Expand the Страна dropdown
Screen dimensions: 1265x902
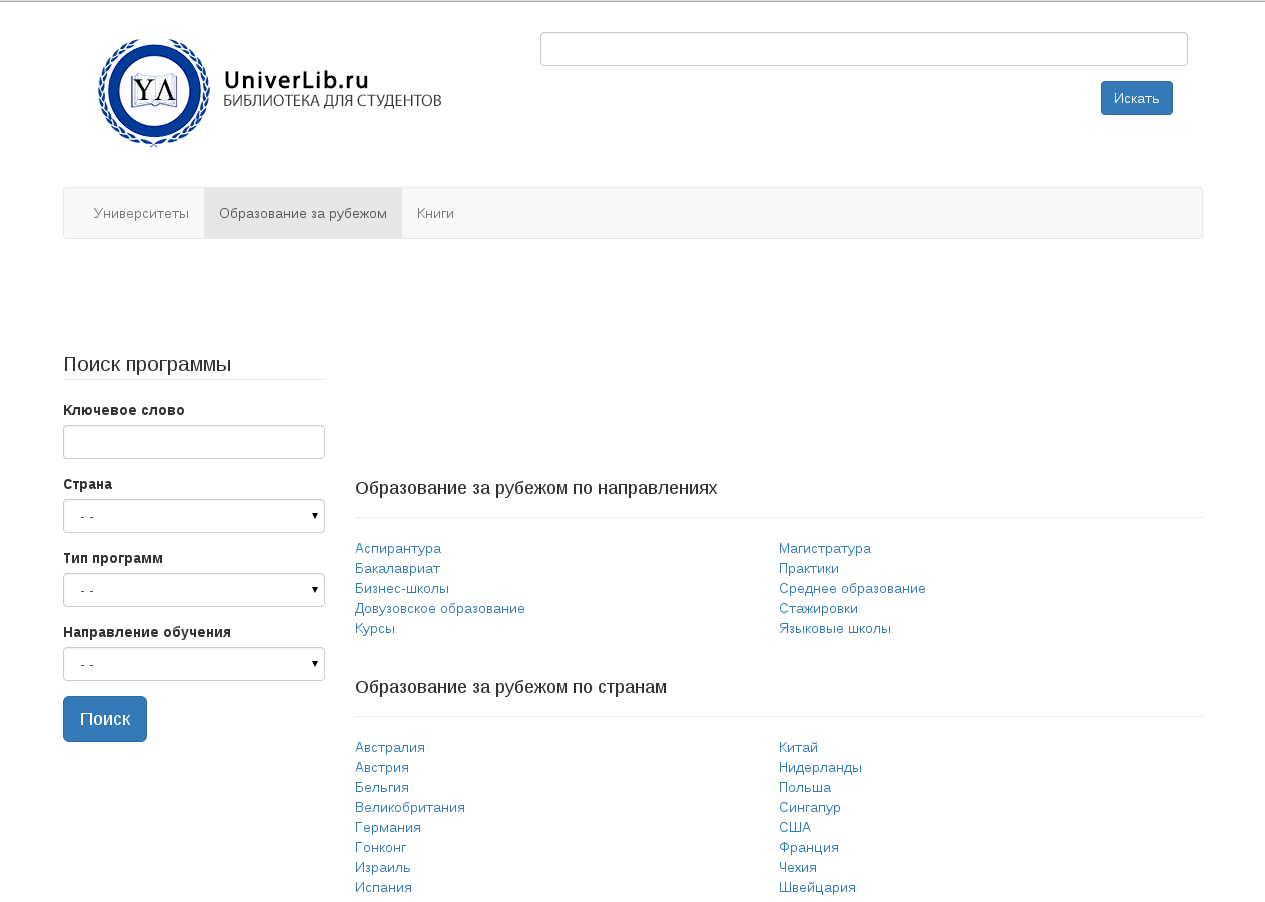coord(194,516)
